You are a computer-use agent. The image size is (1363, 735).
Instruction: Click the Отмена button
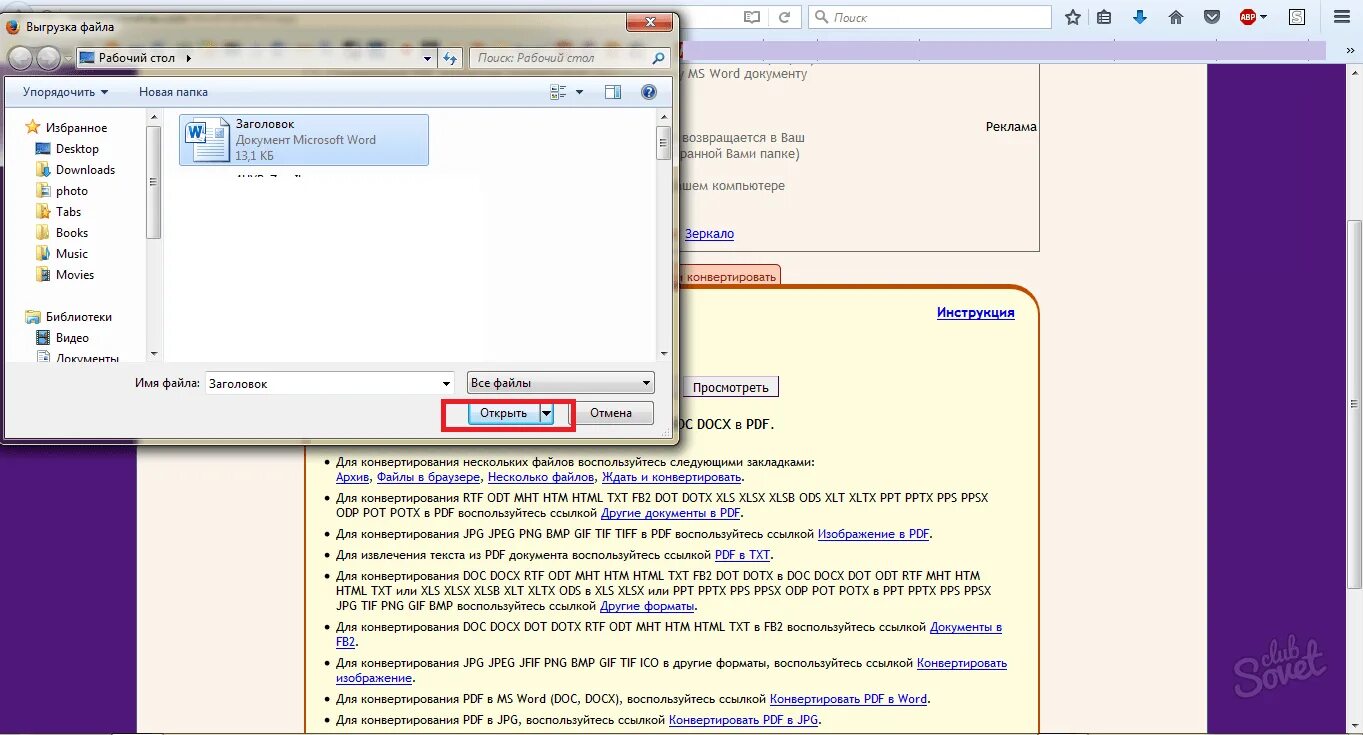(x=611, y=413)
